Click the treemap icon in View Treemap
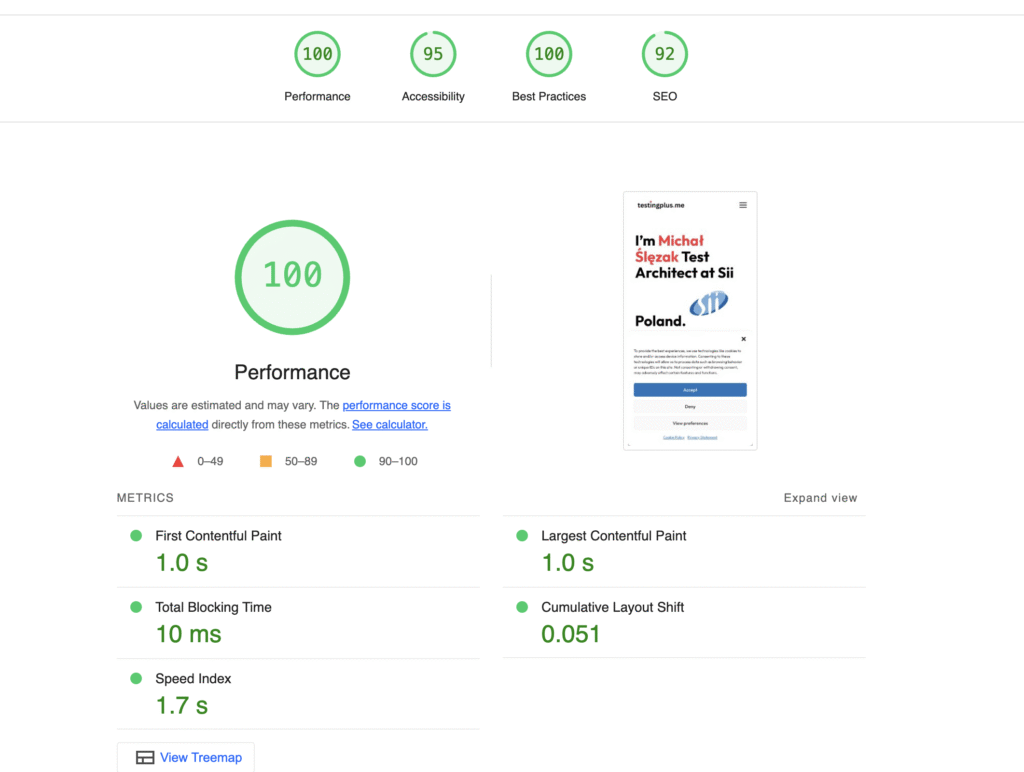1024x772 pixels. [x=145, y=758]
